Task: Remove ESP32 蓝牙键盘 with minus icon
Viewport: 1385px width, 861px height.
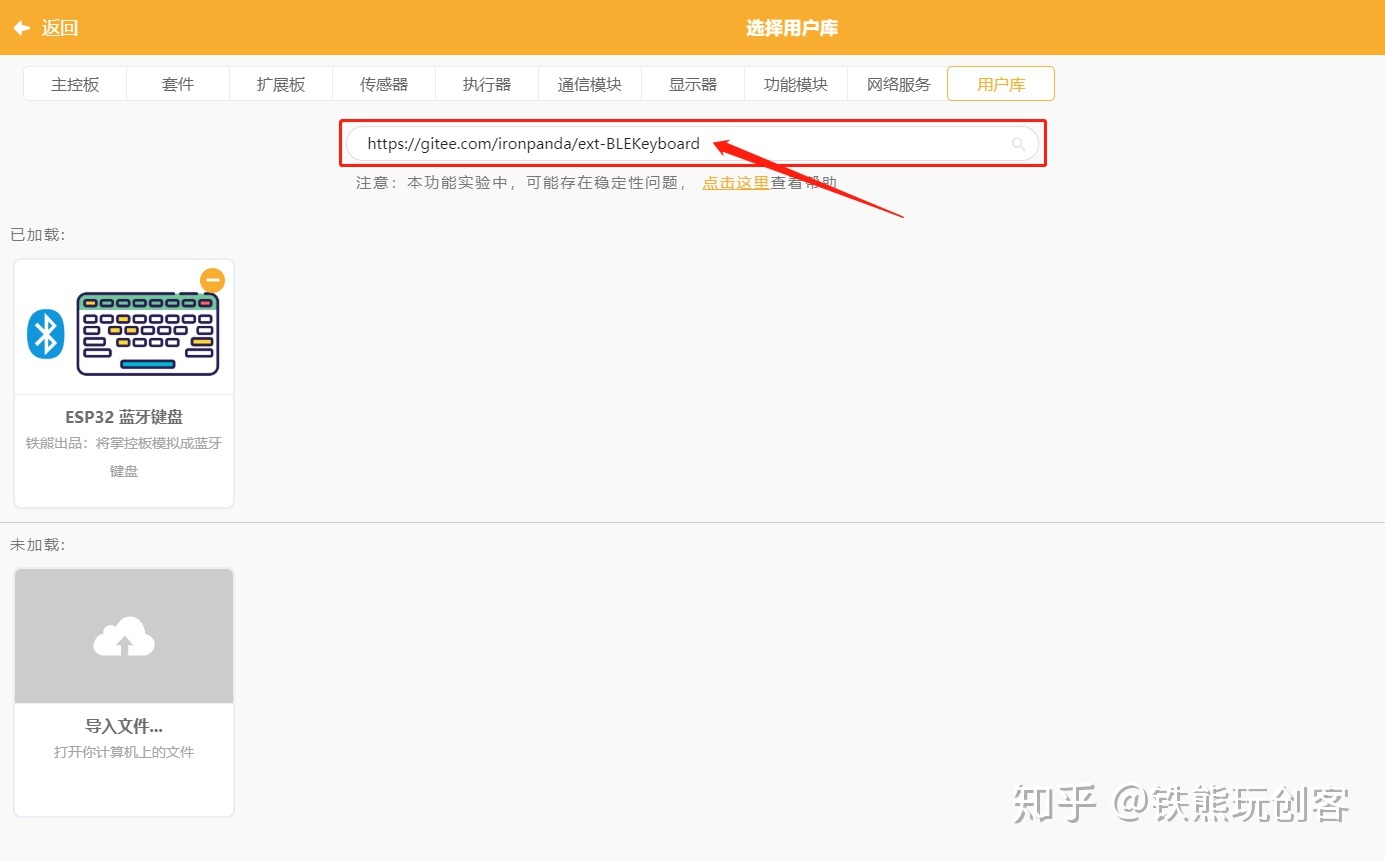Action: [x=212, y=280]
